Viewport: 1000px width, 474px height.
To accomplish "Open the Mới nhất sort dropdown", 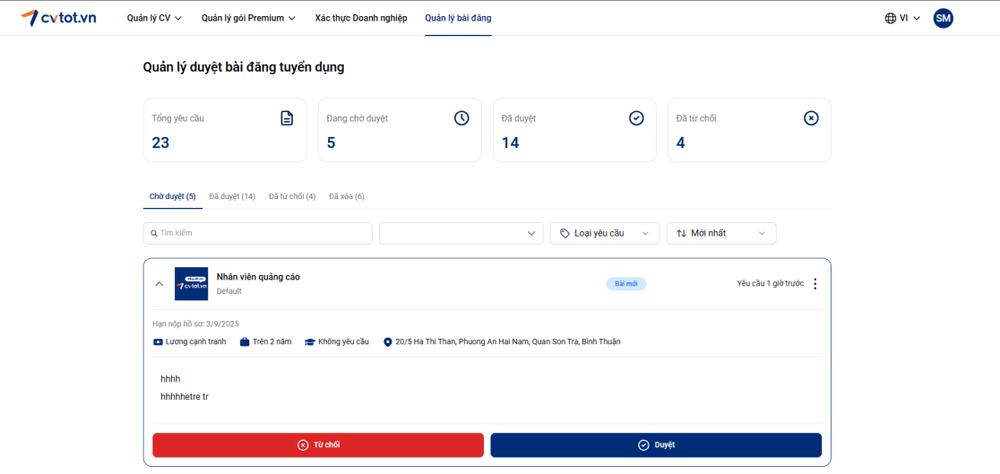I will pyautogui.click(x=721, y=233).
